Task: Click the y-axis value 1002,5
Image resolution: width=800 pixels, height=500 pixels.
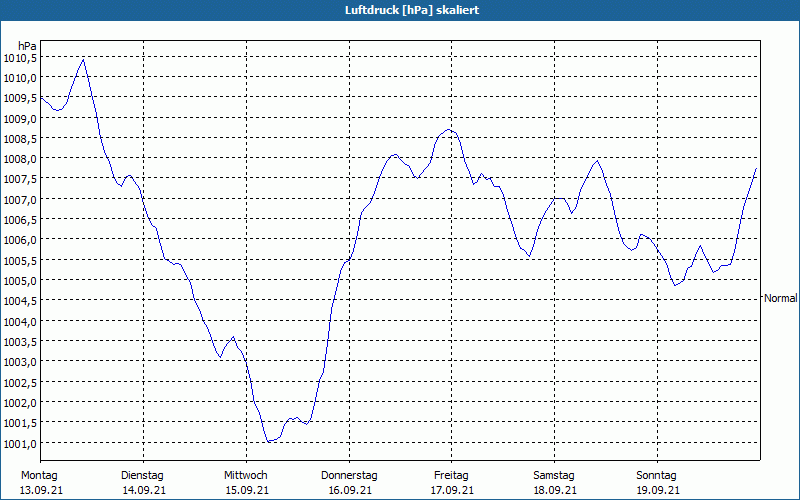Action: click(20, 382)
